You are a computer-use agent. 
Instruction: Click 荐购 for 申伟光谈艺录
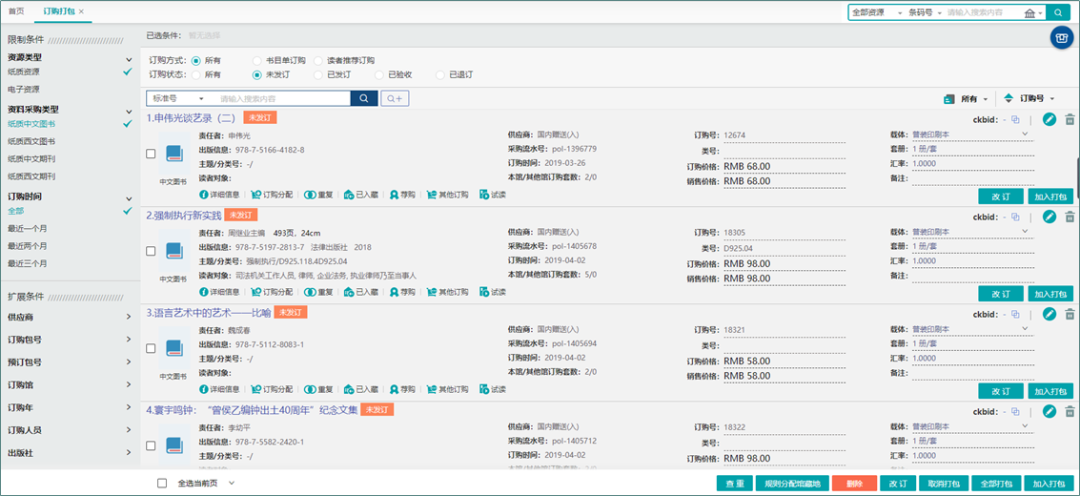point(403,194)
